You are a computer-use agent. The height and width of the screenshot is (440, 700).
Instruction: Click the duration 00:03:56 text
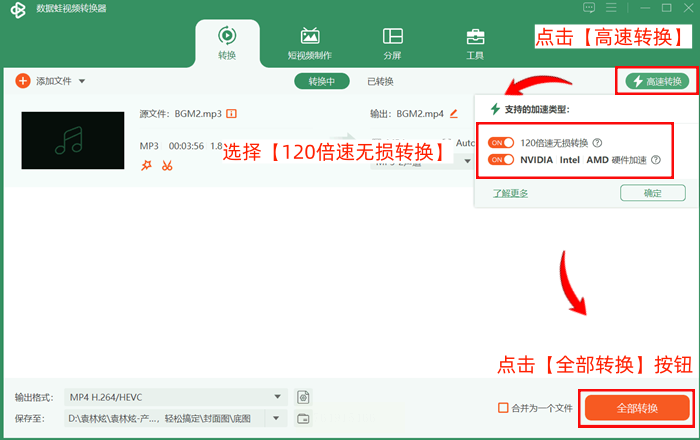click(186, 146)
